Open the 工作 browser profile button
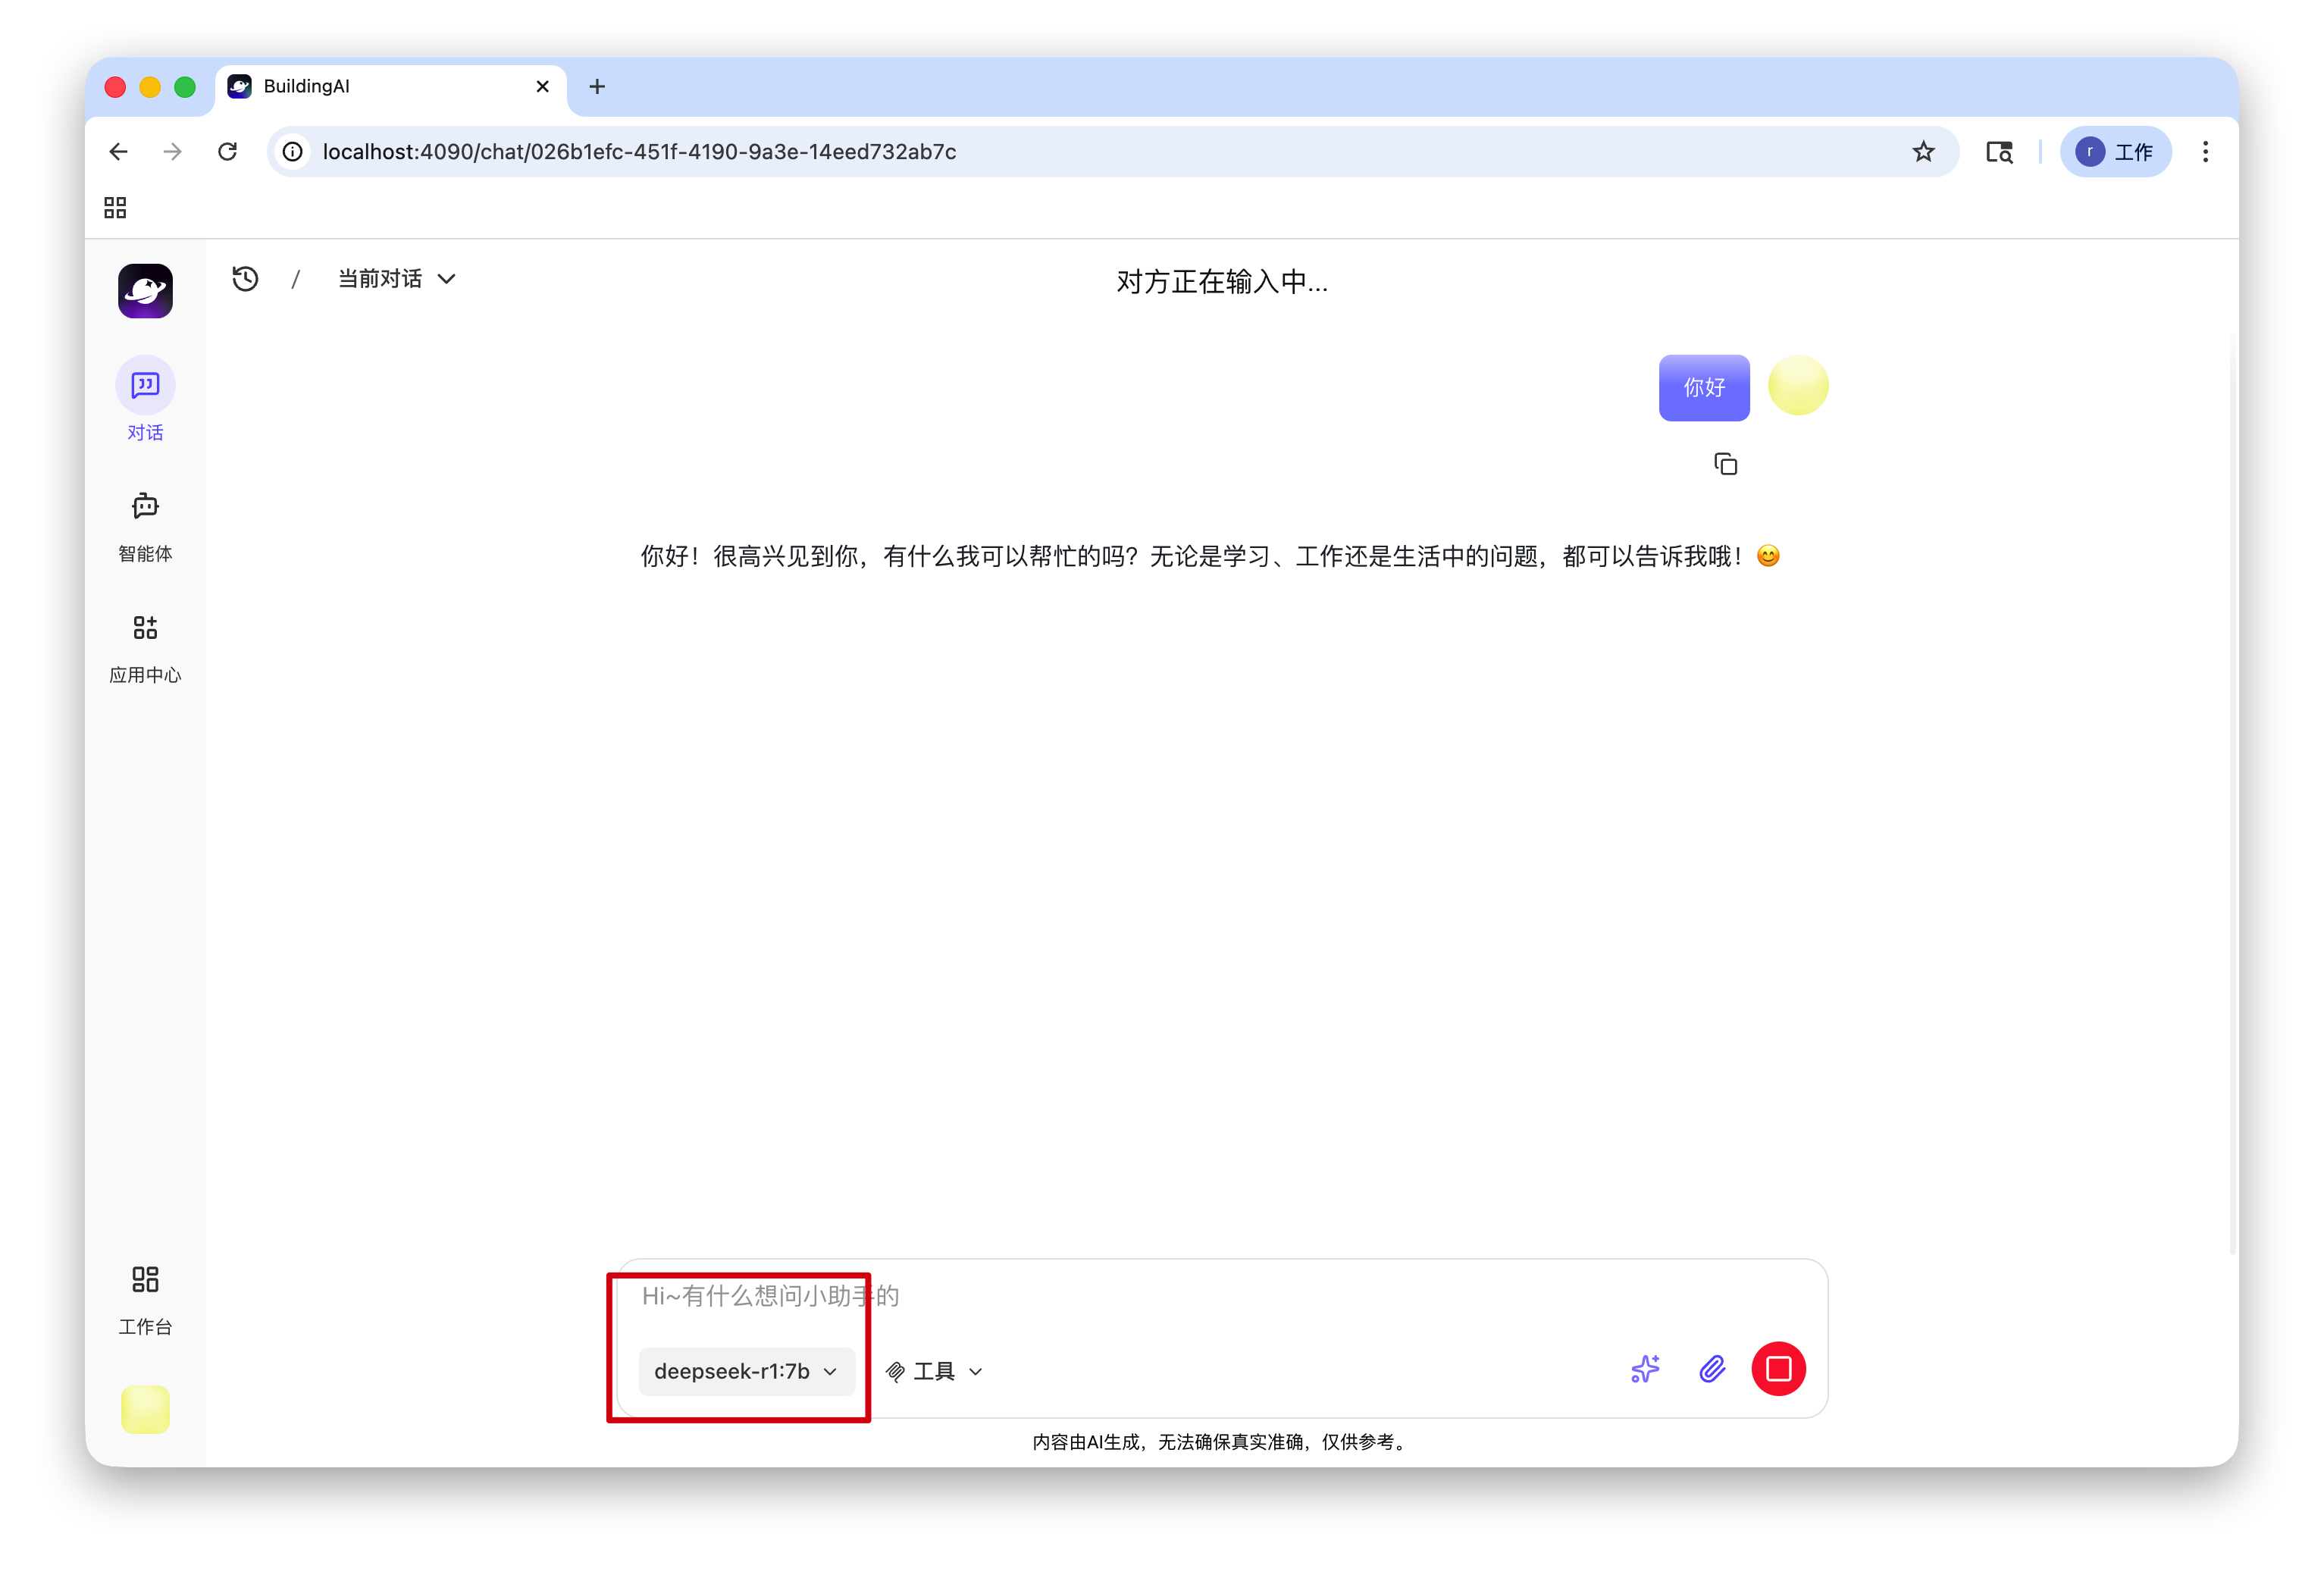 (x=2115, y=152)
